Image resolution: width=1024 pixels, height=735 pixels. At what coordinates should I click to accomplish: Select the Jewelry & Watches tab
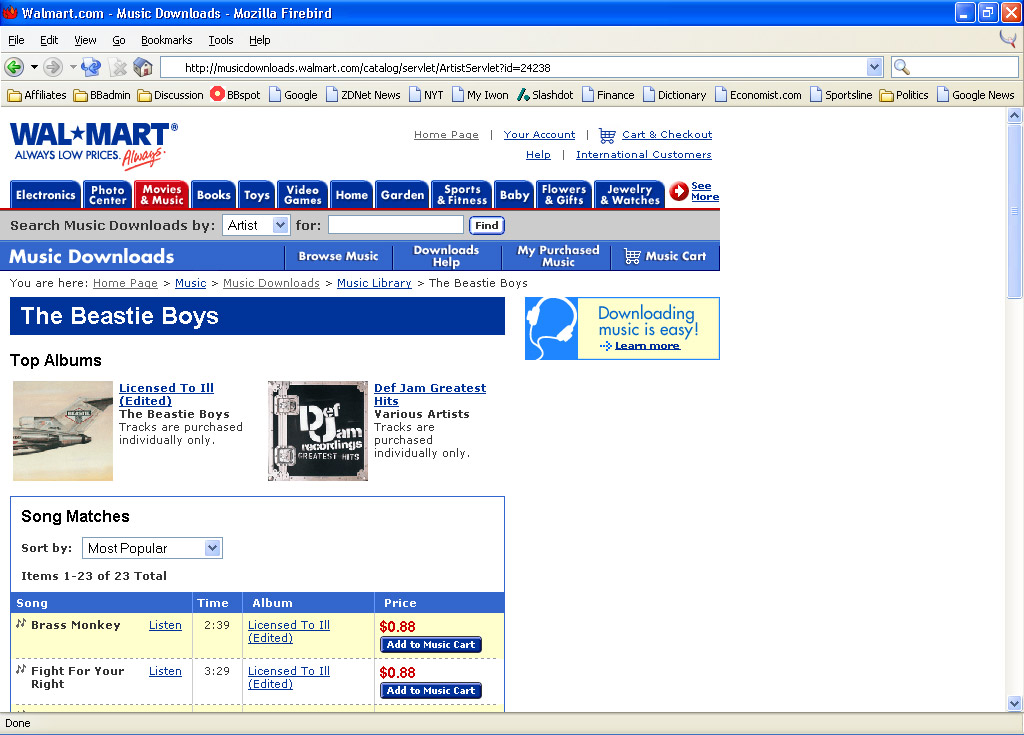pos(630,195)
